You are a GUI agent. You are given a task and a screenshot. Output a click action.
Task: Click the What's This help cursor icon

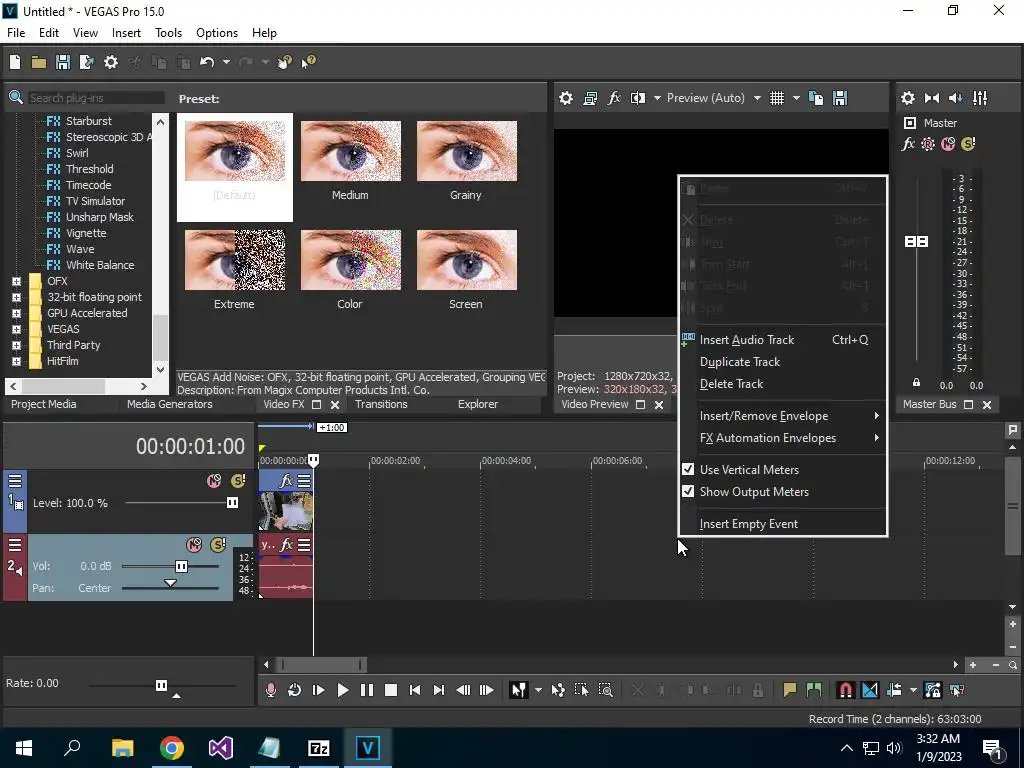(x=308, y=62)
